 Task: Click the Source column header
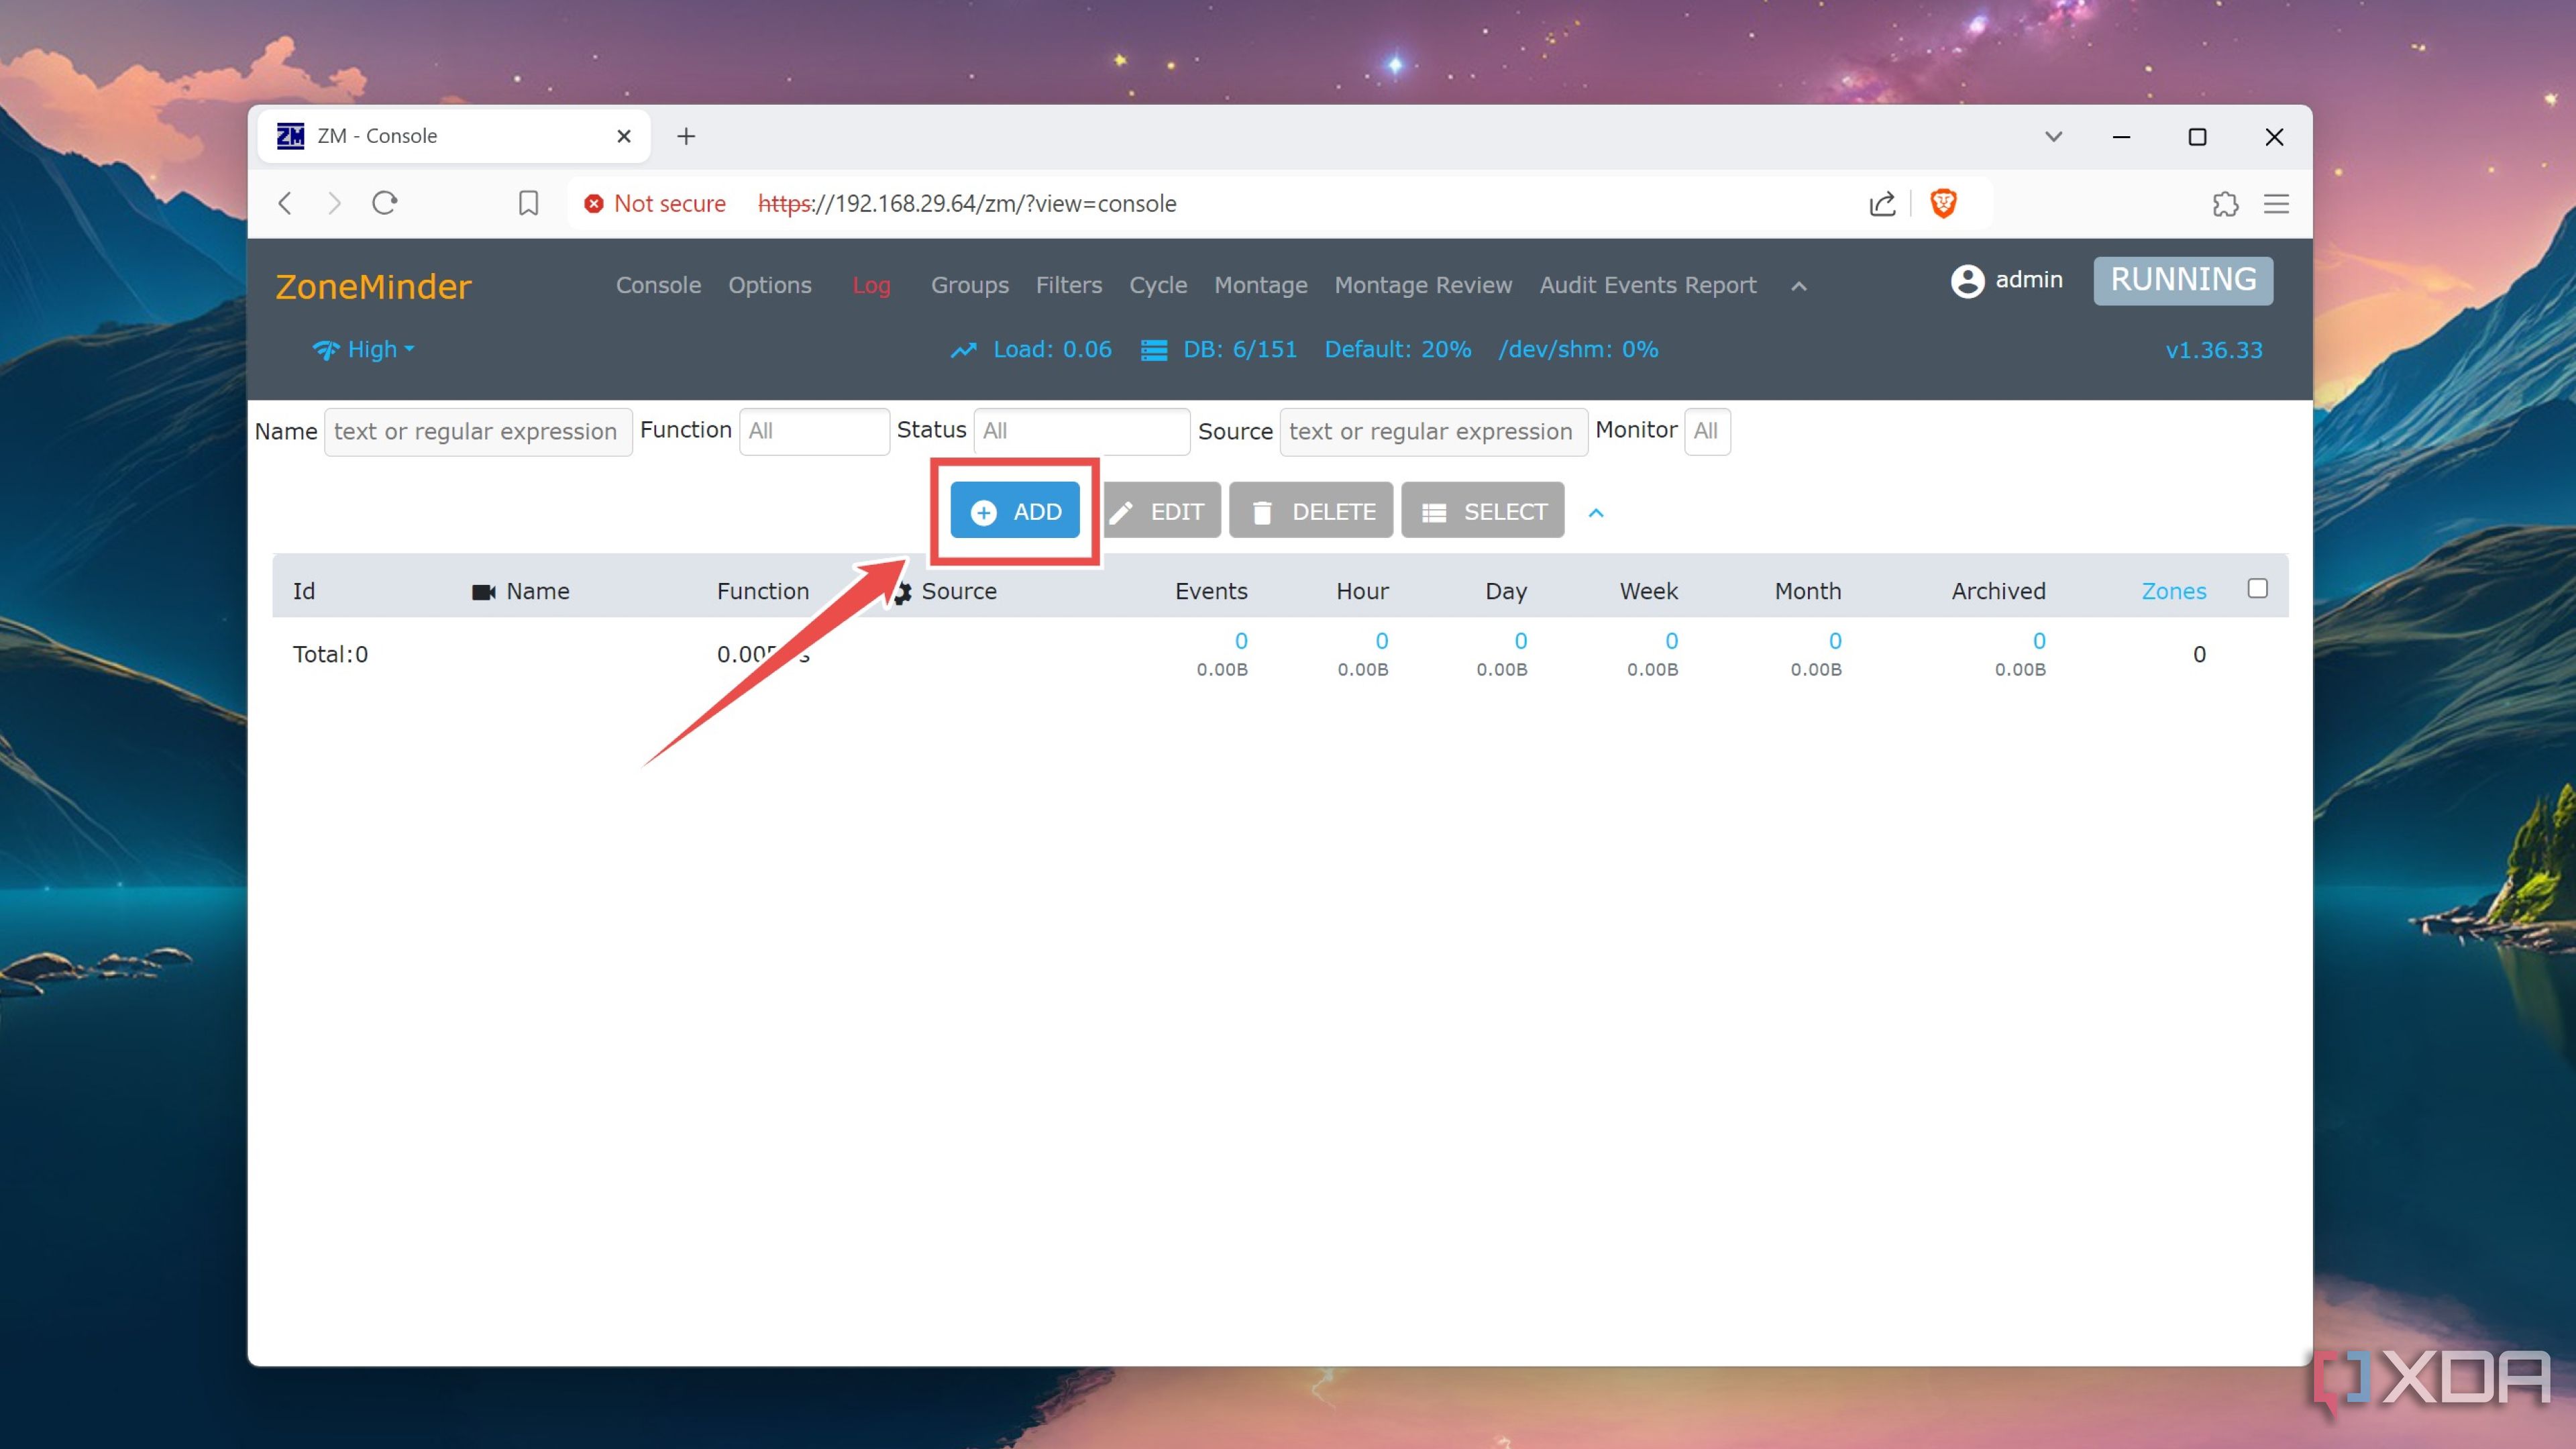coord(958,591)
